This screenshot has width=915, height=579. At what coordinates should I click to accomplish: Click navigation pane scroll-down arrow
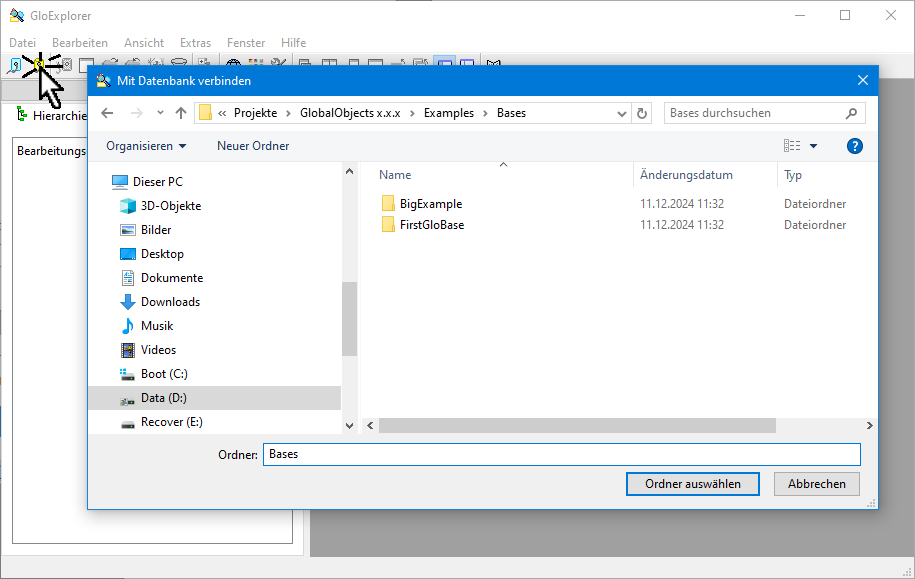(350, 425)
